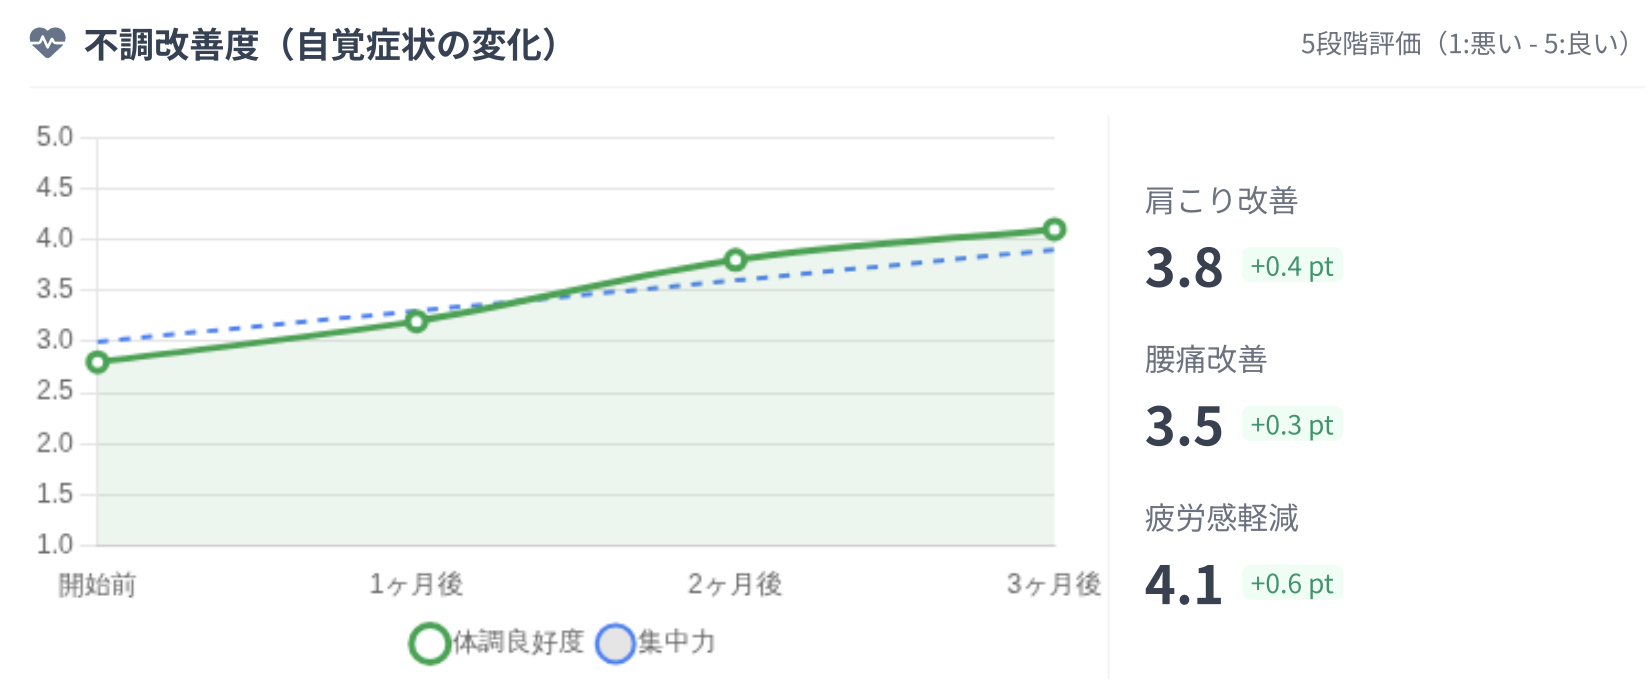
Task: Click the +0.3 pt badge
Action: (1291, 425)
